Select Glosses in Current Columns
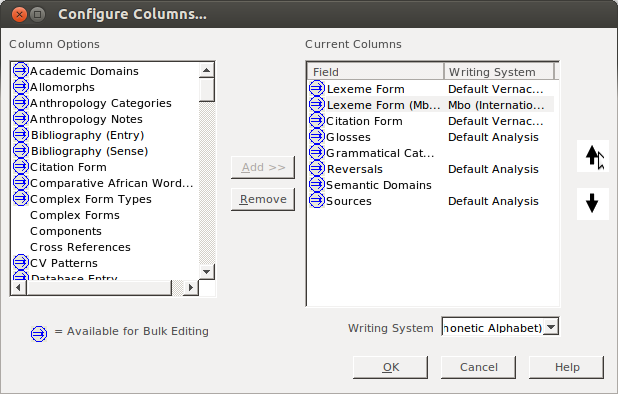This screenshot has height=394, width=618. pos(348,137)
